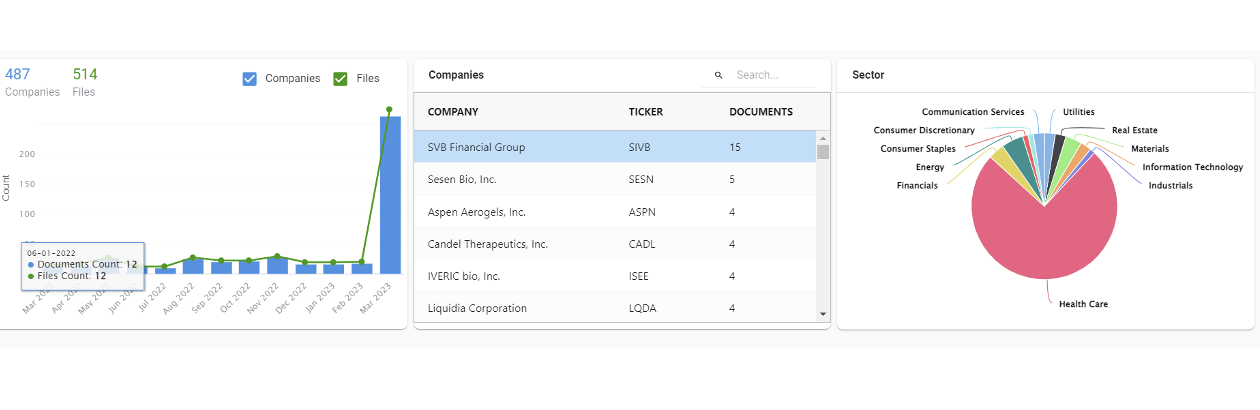Sort by the TICKER column header
This screenshot has height=410, width=1260.
[645, 112]
